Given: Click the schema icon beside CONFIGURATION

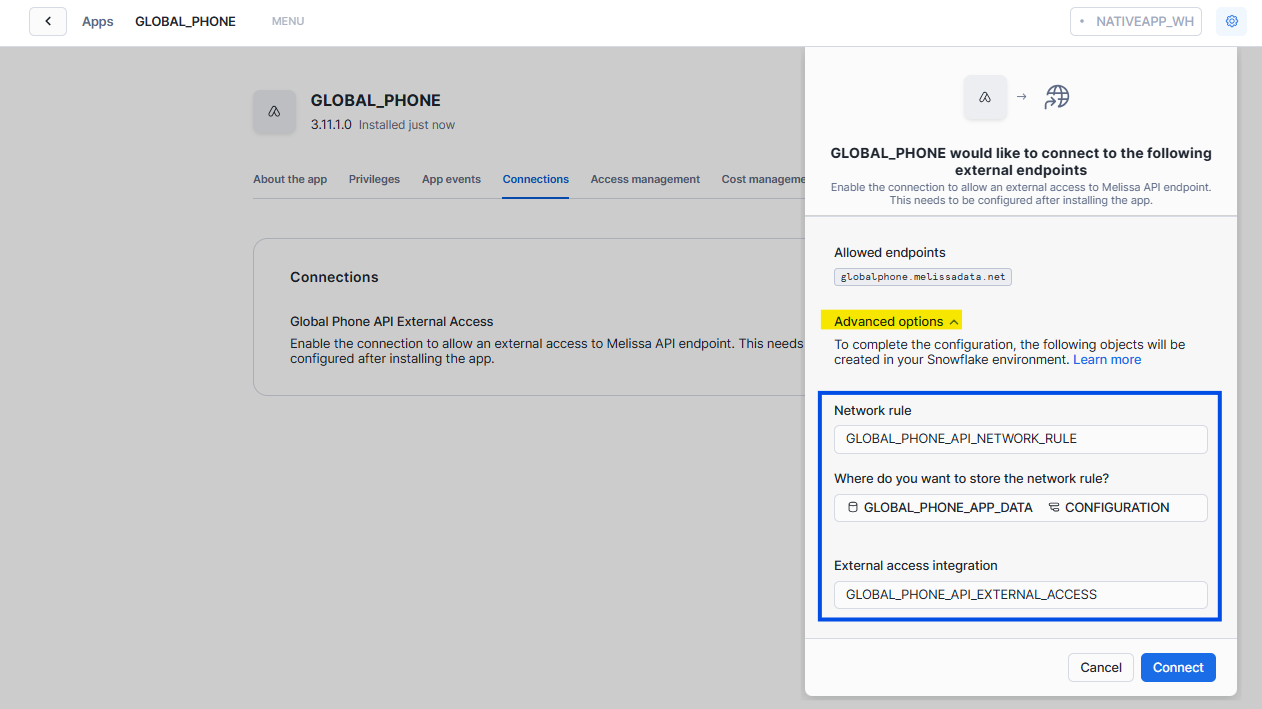Looking at the screenshot, I should point(1054,507).
